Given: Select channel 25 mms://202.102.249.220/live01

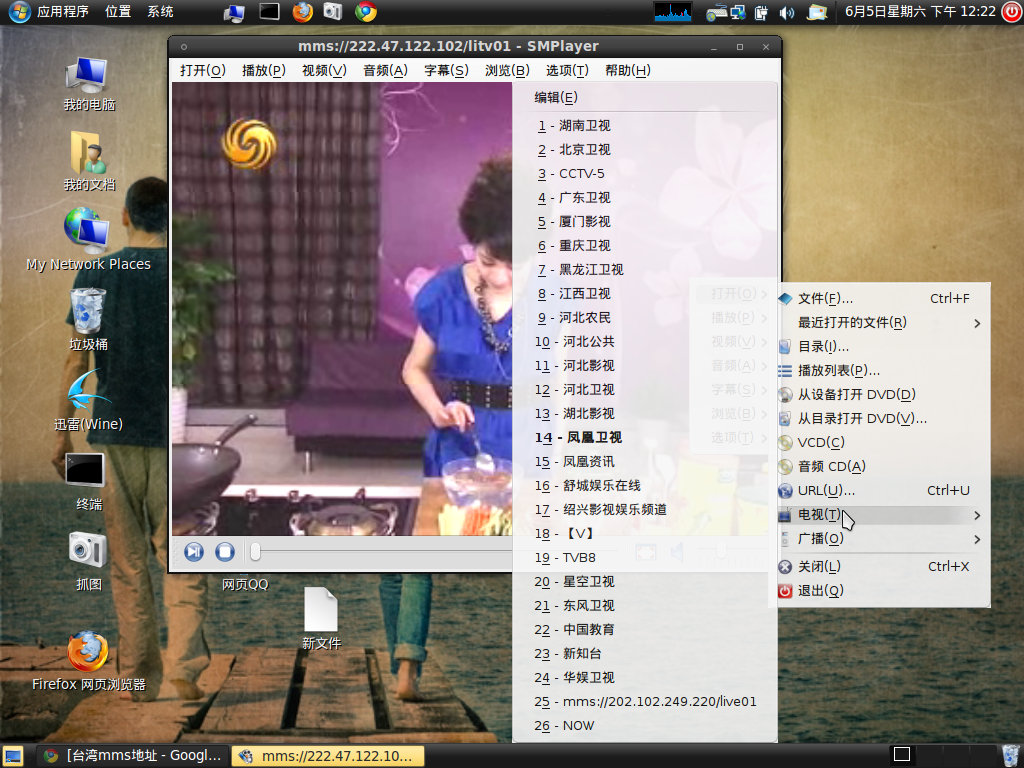Looking at the screenshot, I should [x=645, y=702].
